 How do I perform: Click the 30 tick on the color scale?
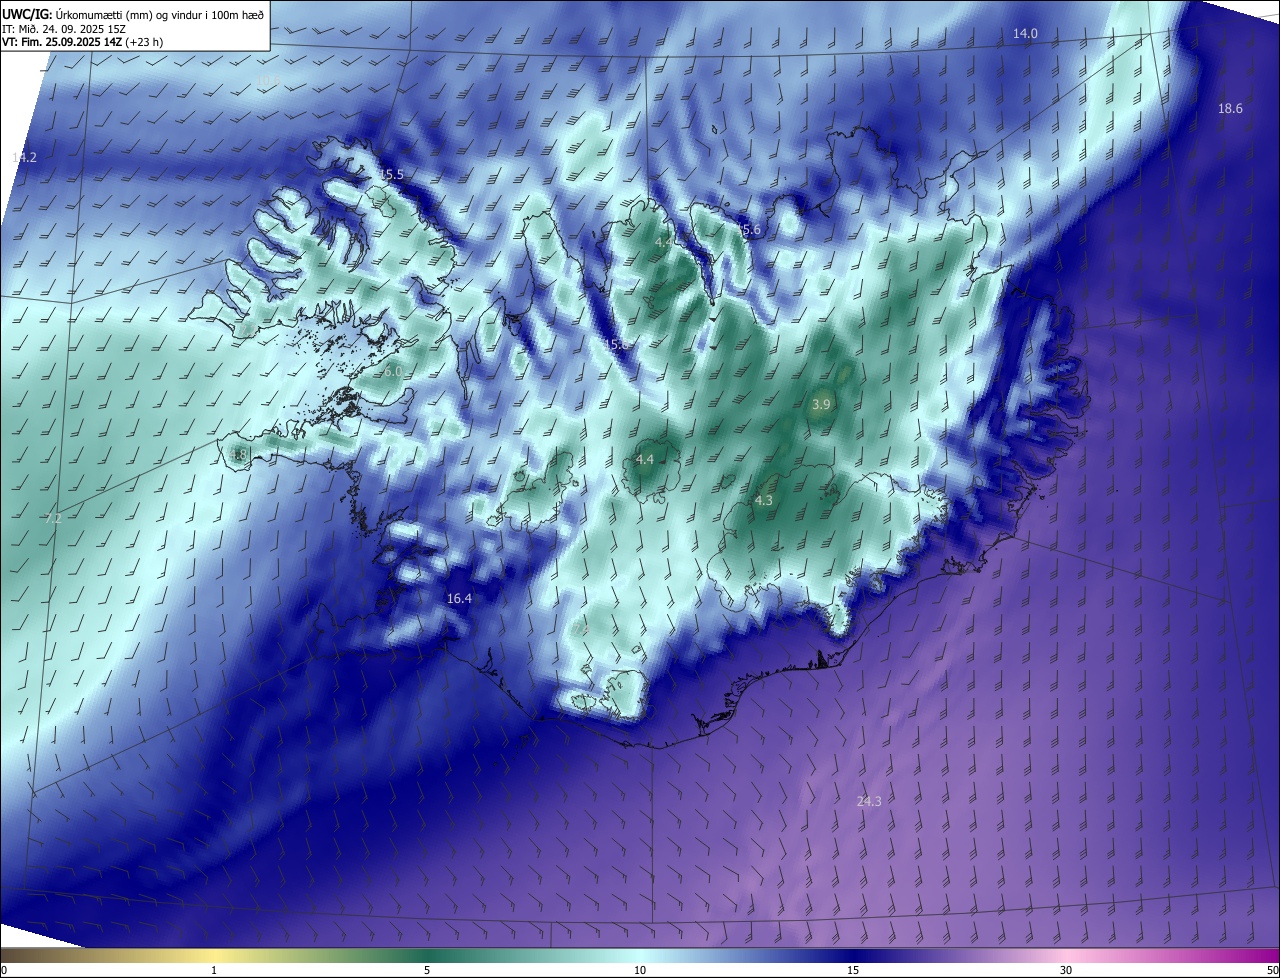pos(1066,970)
